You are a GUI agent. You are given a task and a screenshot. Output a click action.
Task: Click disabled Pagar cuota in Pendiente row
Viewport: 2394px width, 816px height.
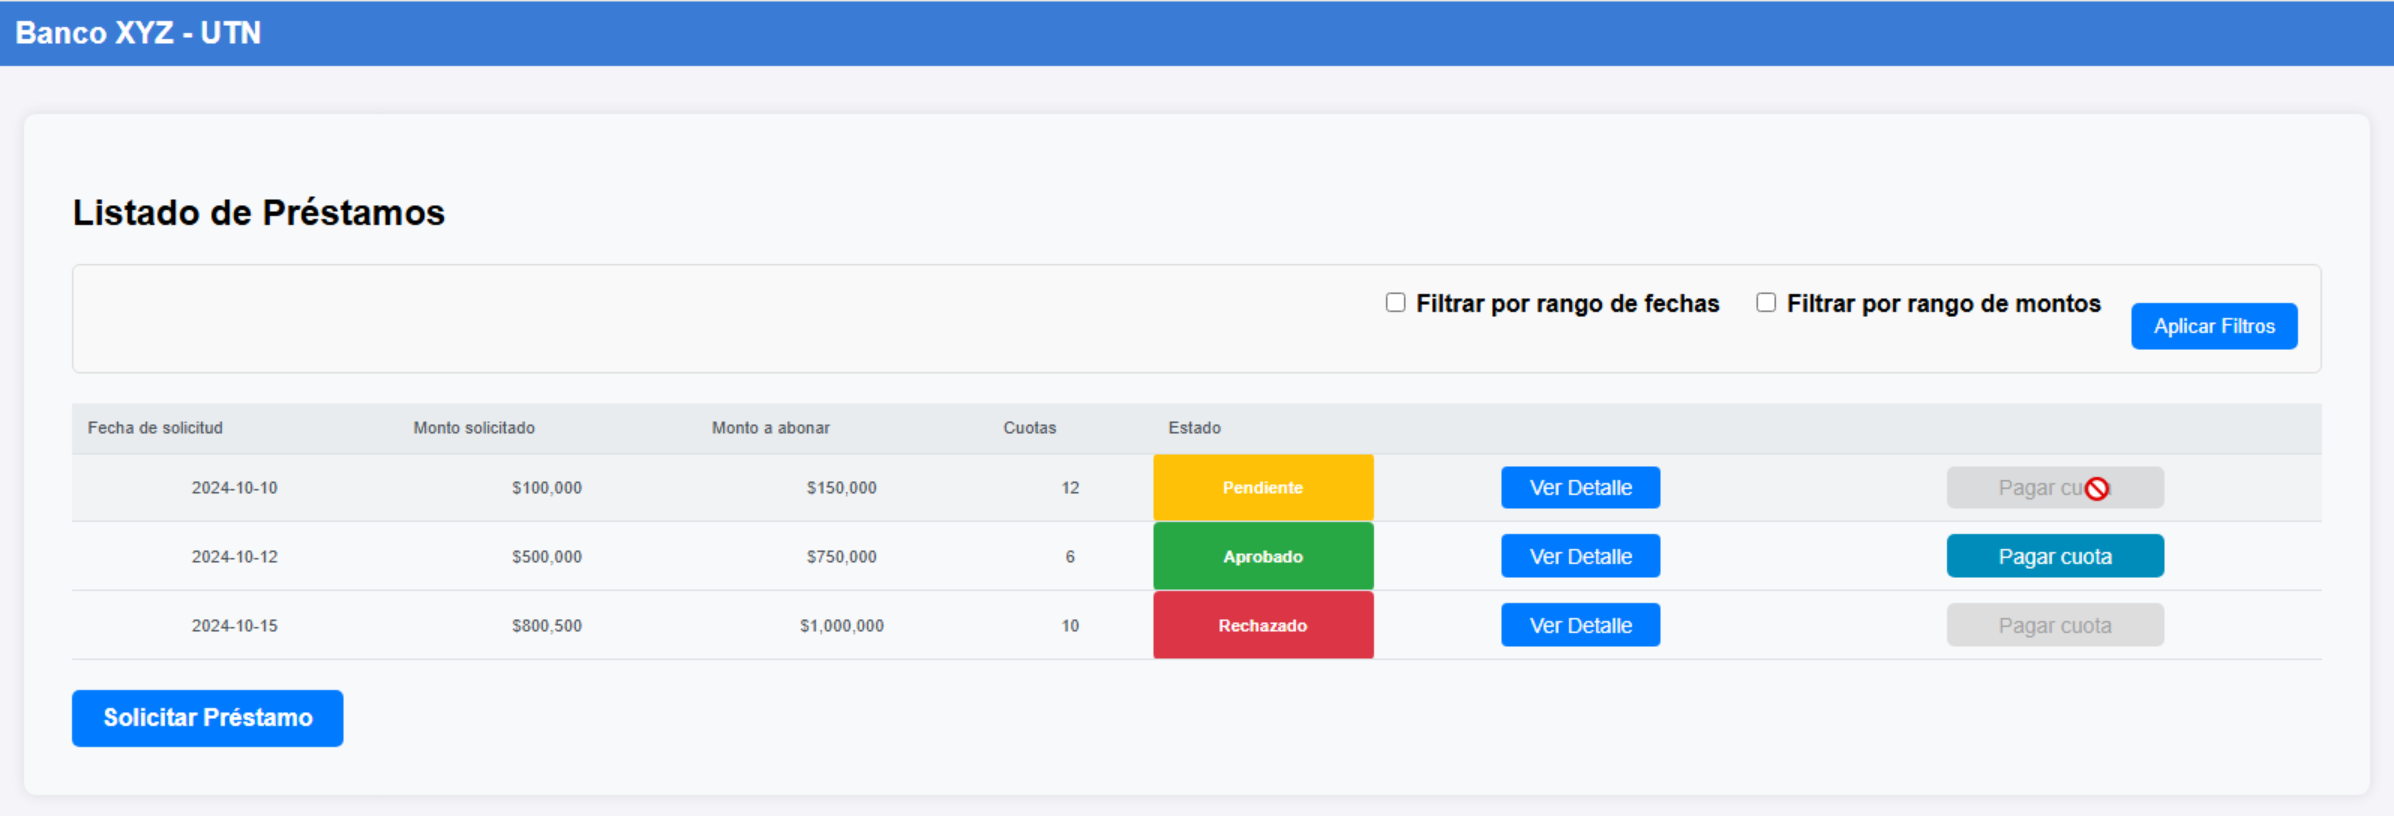click(2054, 488)
